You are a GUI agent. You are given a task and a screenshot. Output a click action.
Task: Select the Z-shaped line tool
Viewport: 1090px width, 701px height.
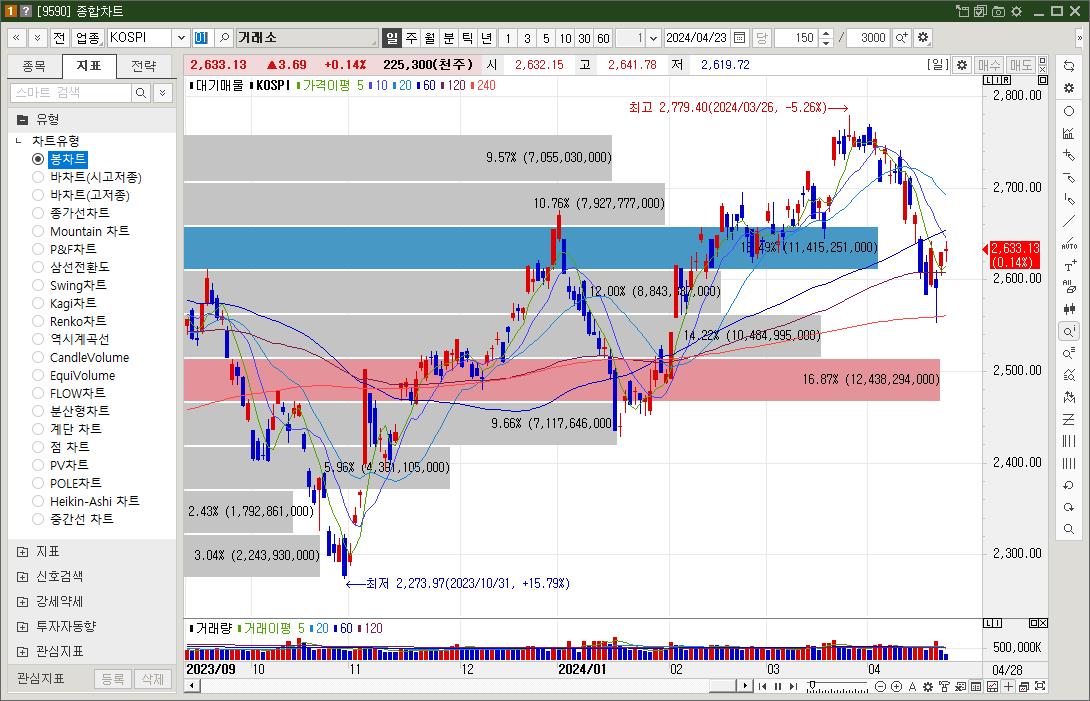pos(1069,419)
